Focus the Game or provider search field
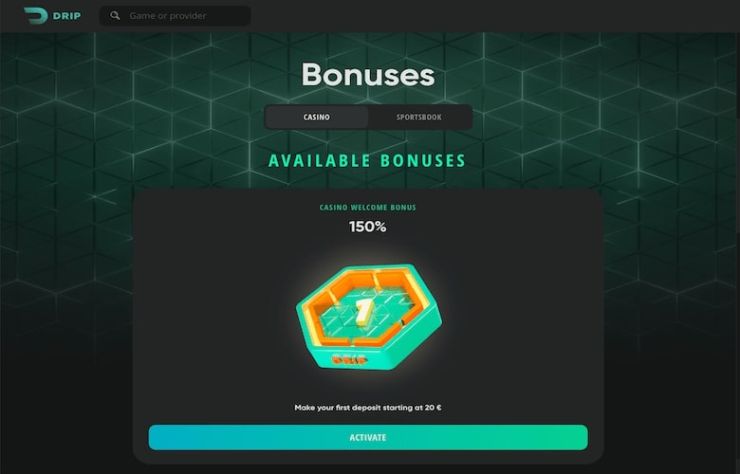This screenshot has width=740, height=474. click(175, 16)
